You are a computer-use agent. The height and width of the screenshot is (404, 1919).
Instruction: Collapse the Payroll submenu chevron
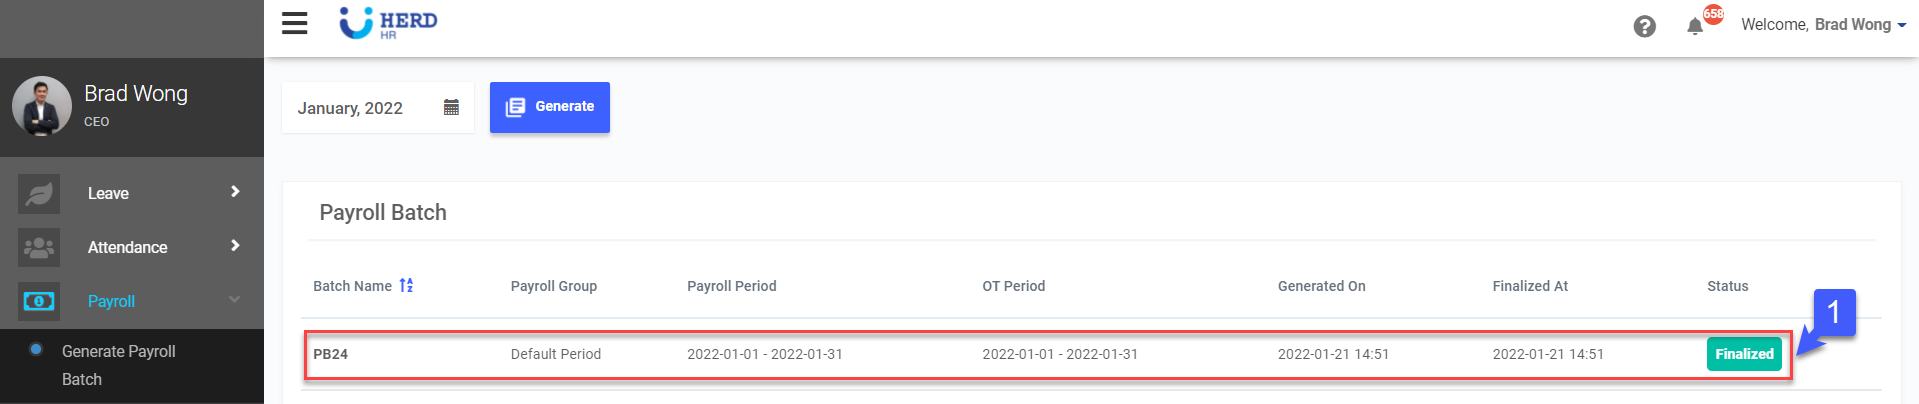(x=235, y=299)
